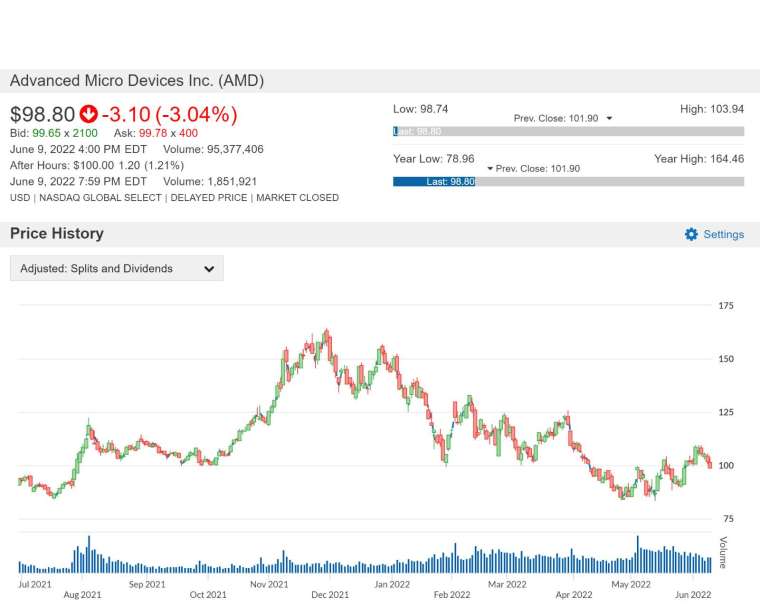Click the day range Last price bar
760x616 pixels.
click(569, 131)
